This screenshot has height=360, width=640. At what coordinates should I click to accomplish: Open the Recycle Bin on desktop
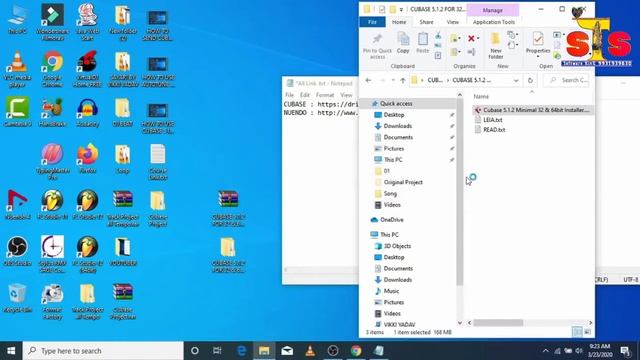pos(17,298)
